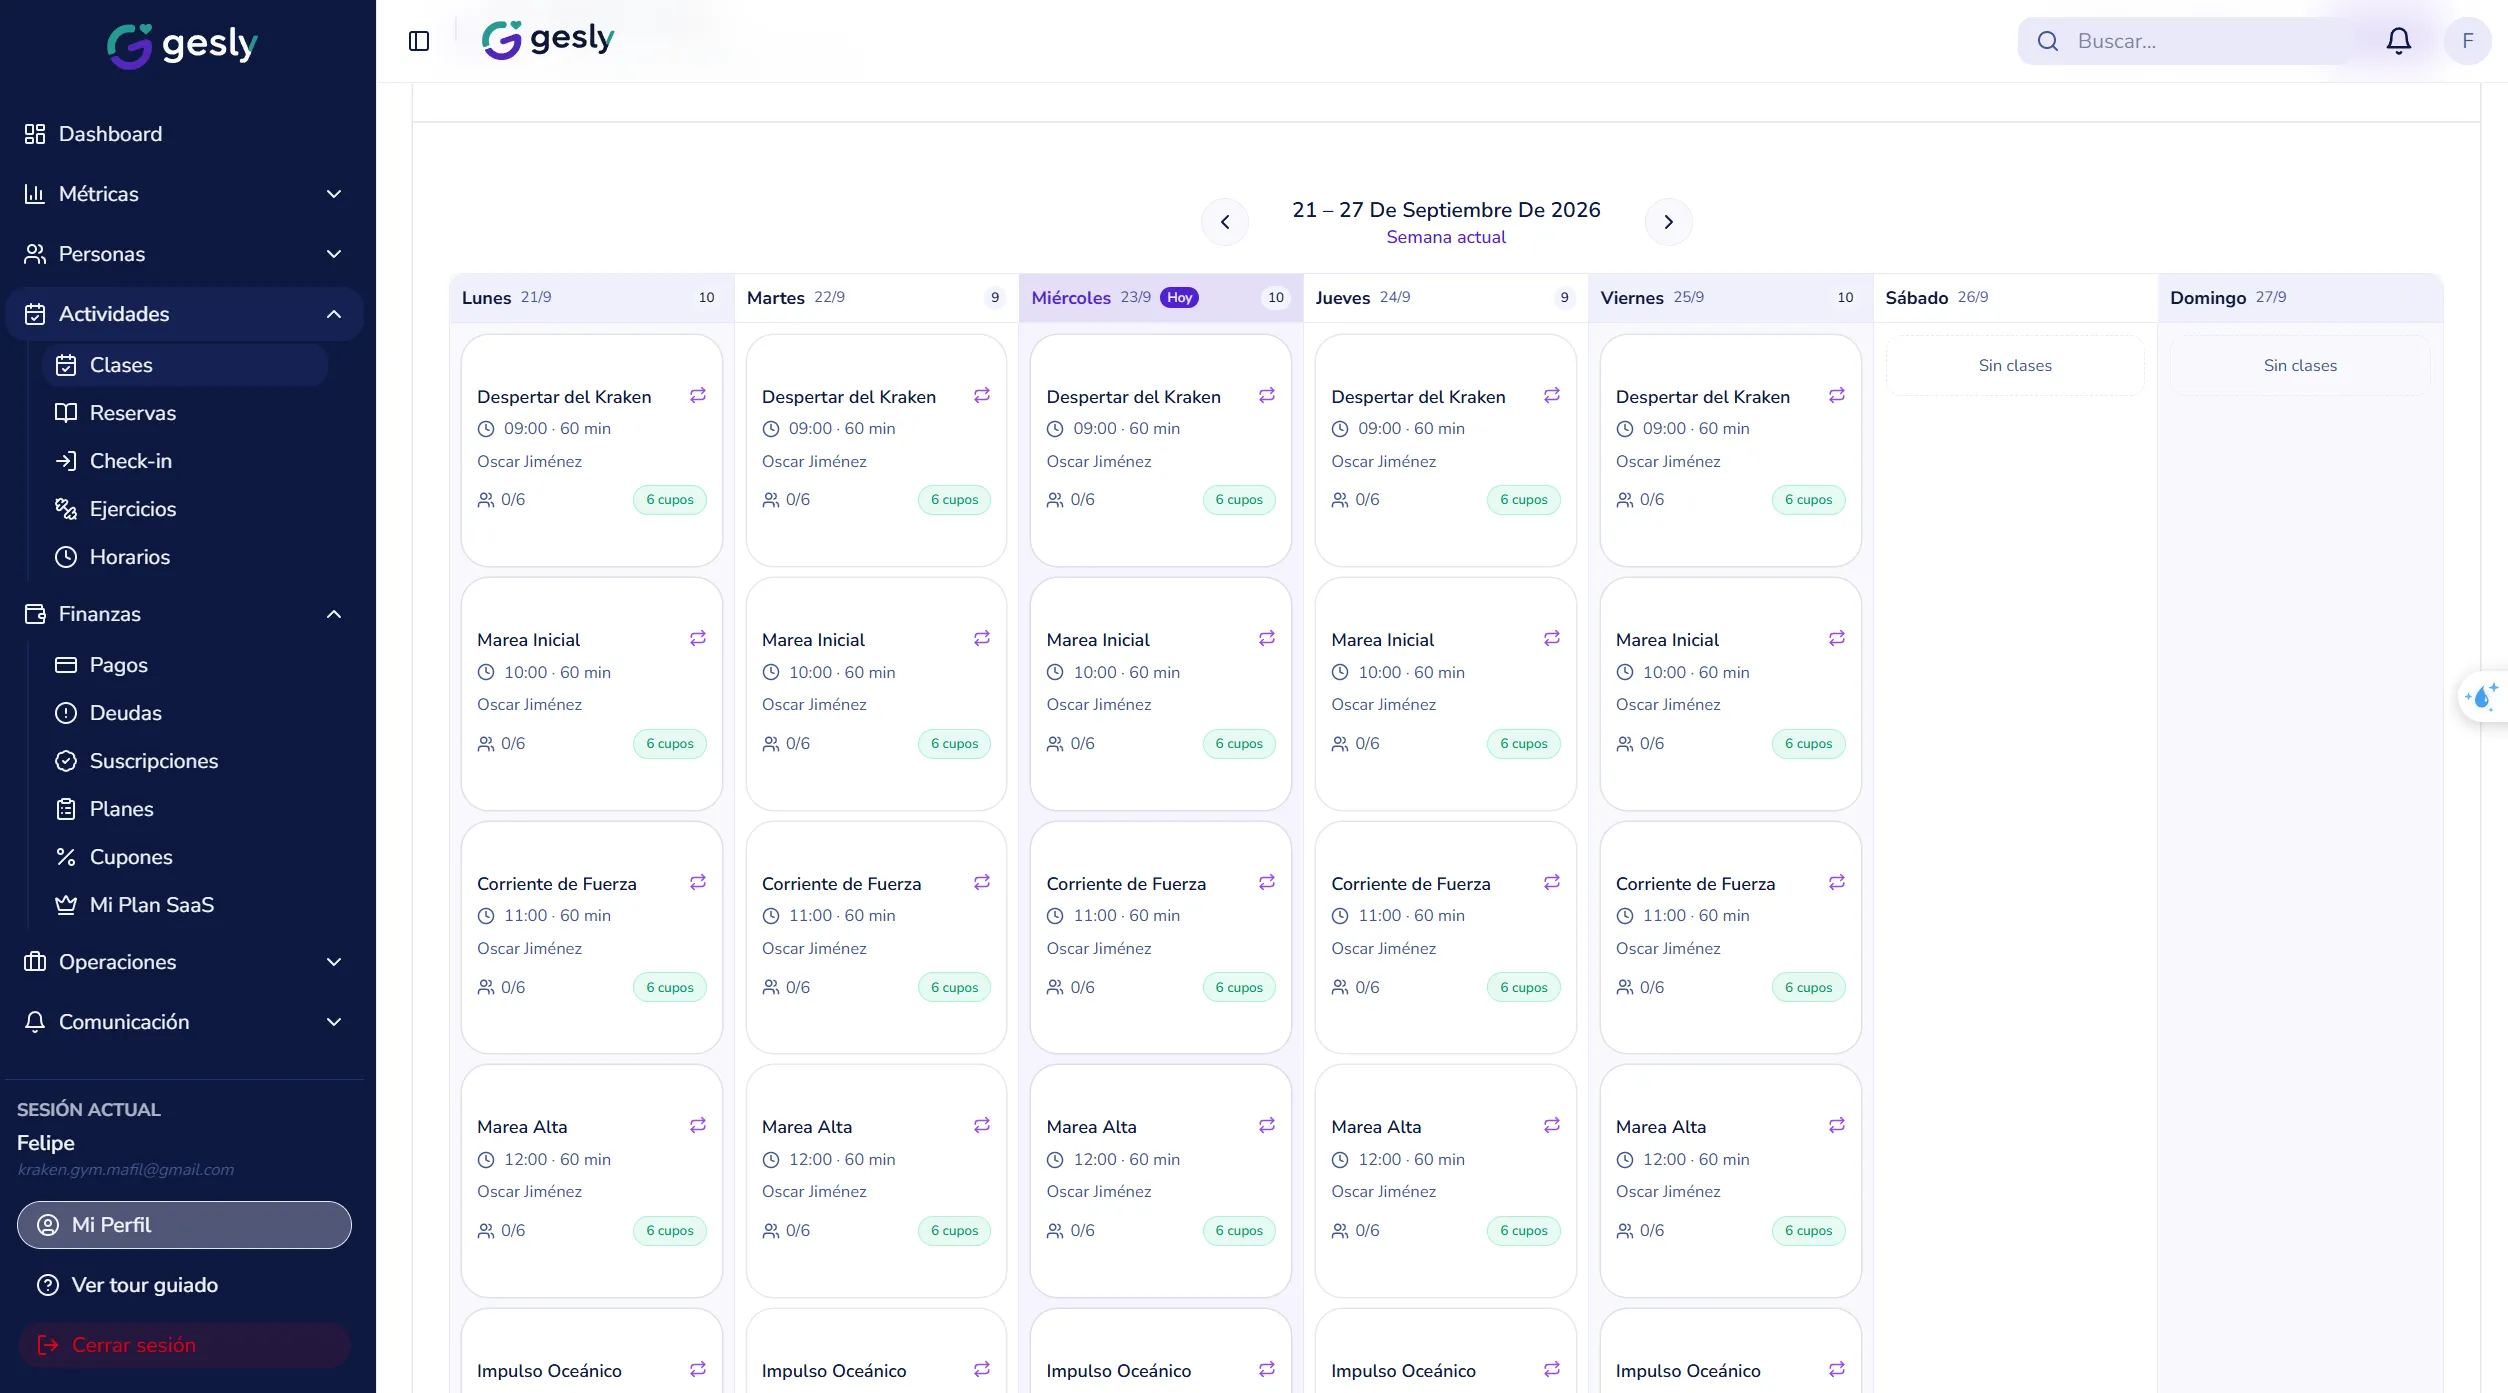The image size is (2508, 1393).
Task: Open Pagos under Finanzas
Action: (185, 665)
